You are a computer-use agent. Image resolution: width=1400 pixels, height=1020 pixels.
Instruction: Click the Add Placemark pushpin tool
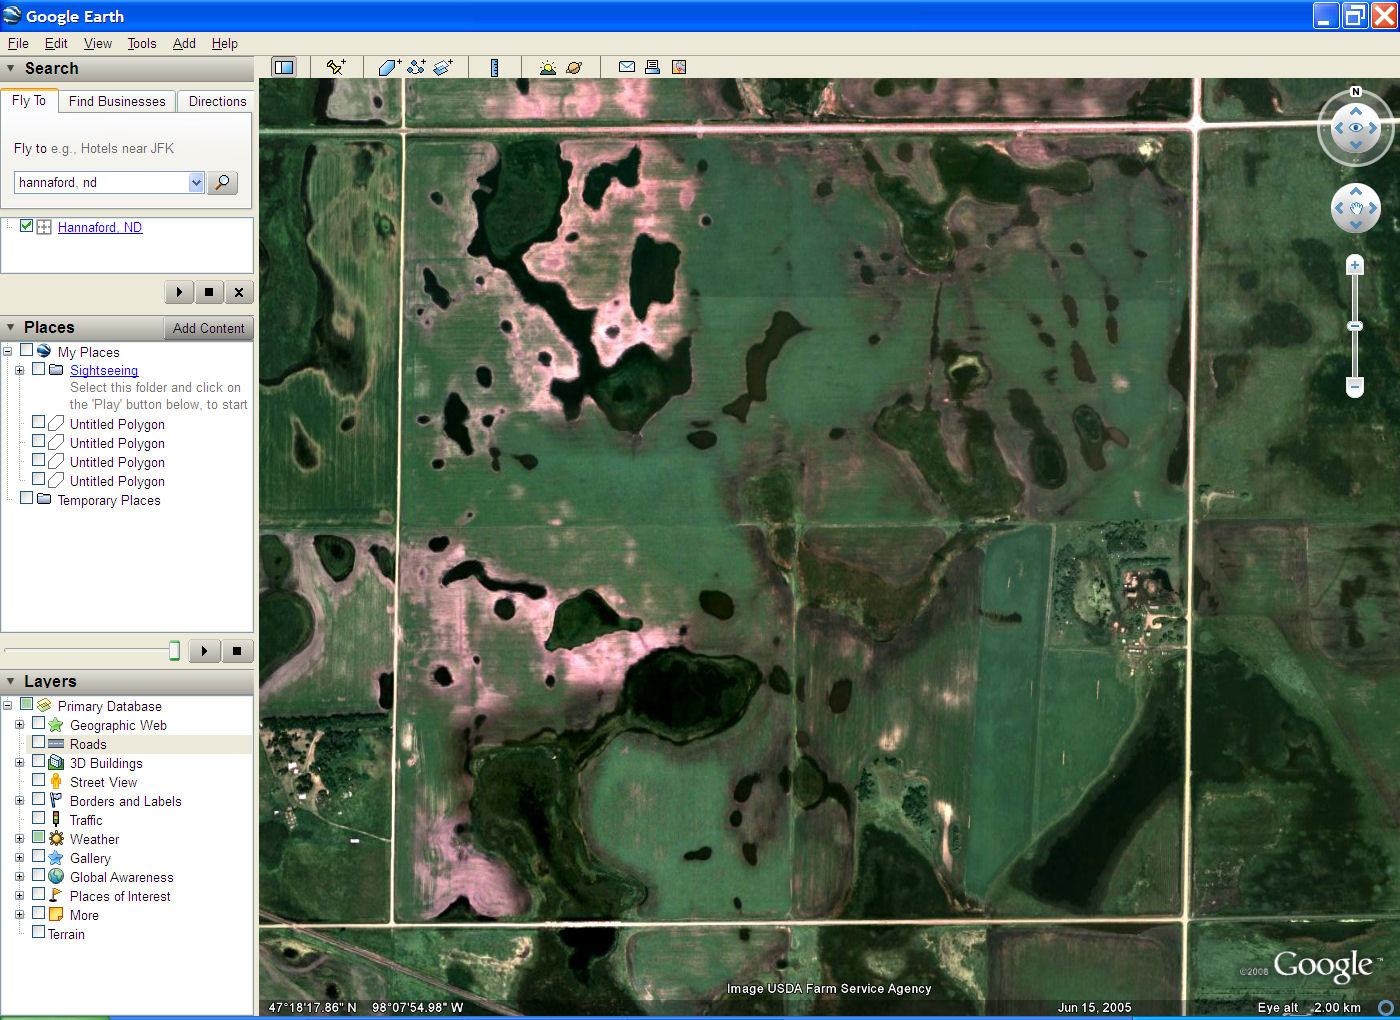[335, 67]
